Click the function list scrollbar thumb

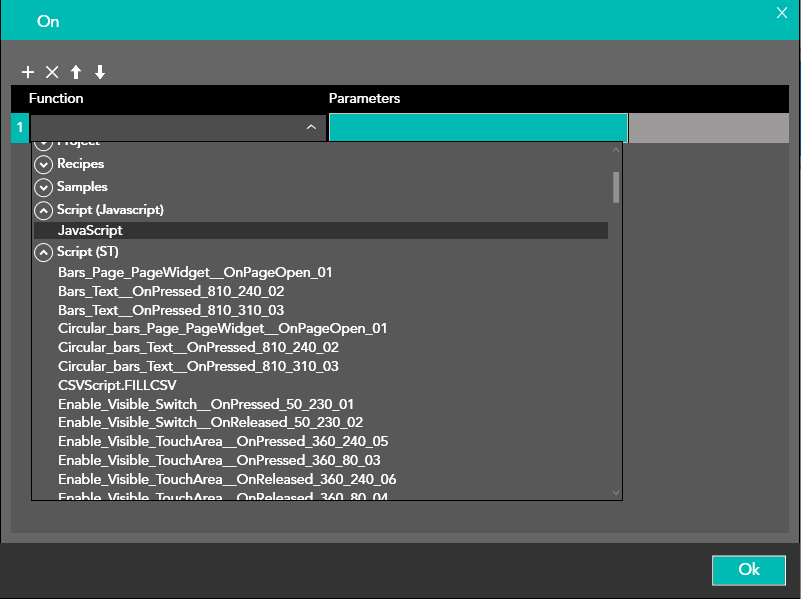[x=616, y=187]
